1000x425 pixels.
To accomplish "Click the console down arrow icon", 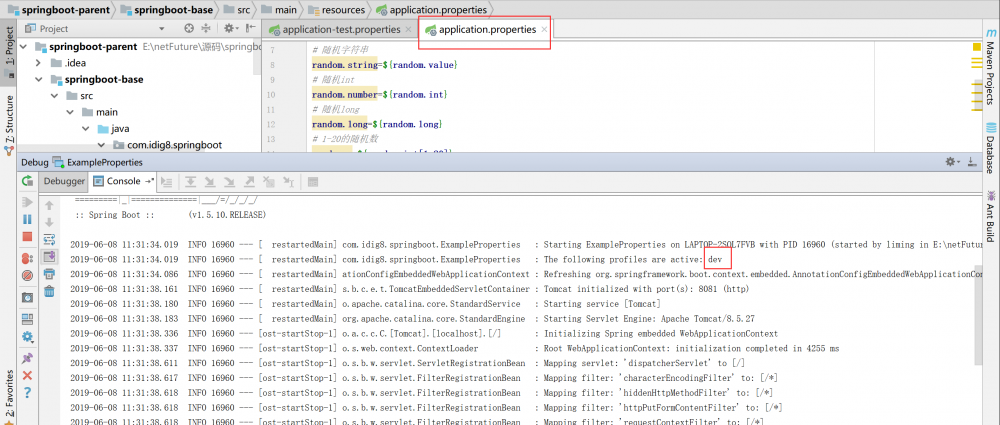I will (49, 222).
